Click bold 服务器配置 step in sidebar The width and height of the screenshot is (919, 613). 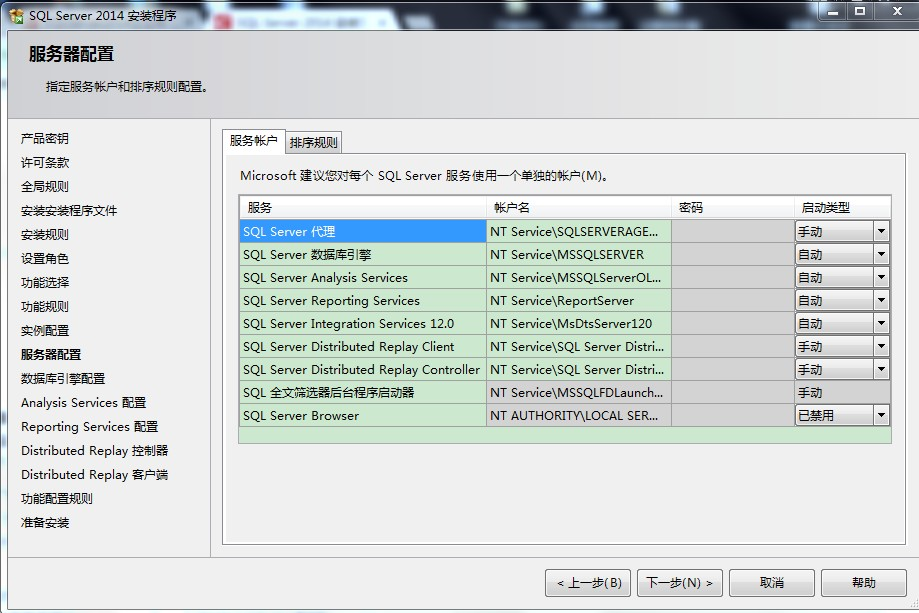coord(51,355)
